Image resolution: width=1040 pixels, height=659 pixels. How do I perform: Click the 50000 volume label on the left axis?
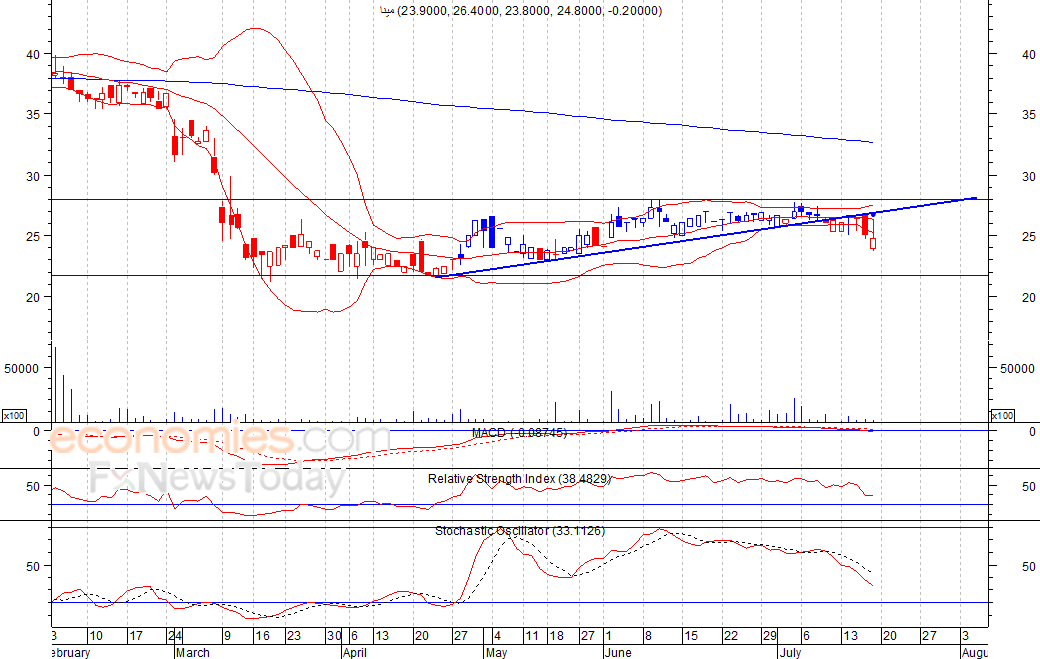coord(22,369)
